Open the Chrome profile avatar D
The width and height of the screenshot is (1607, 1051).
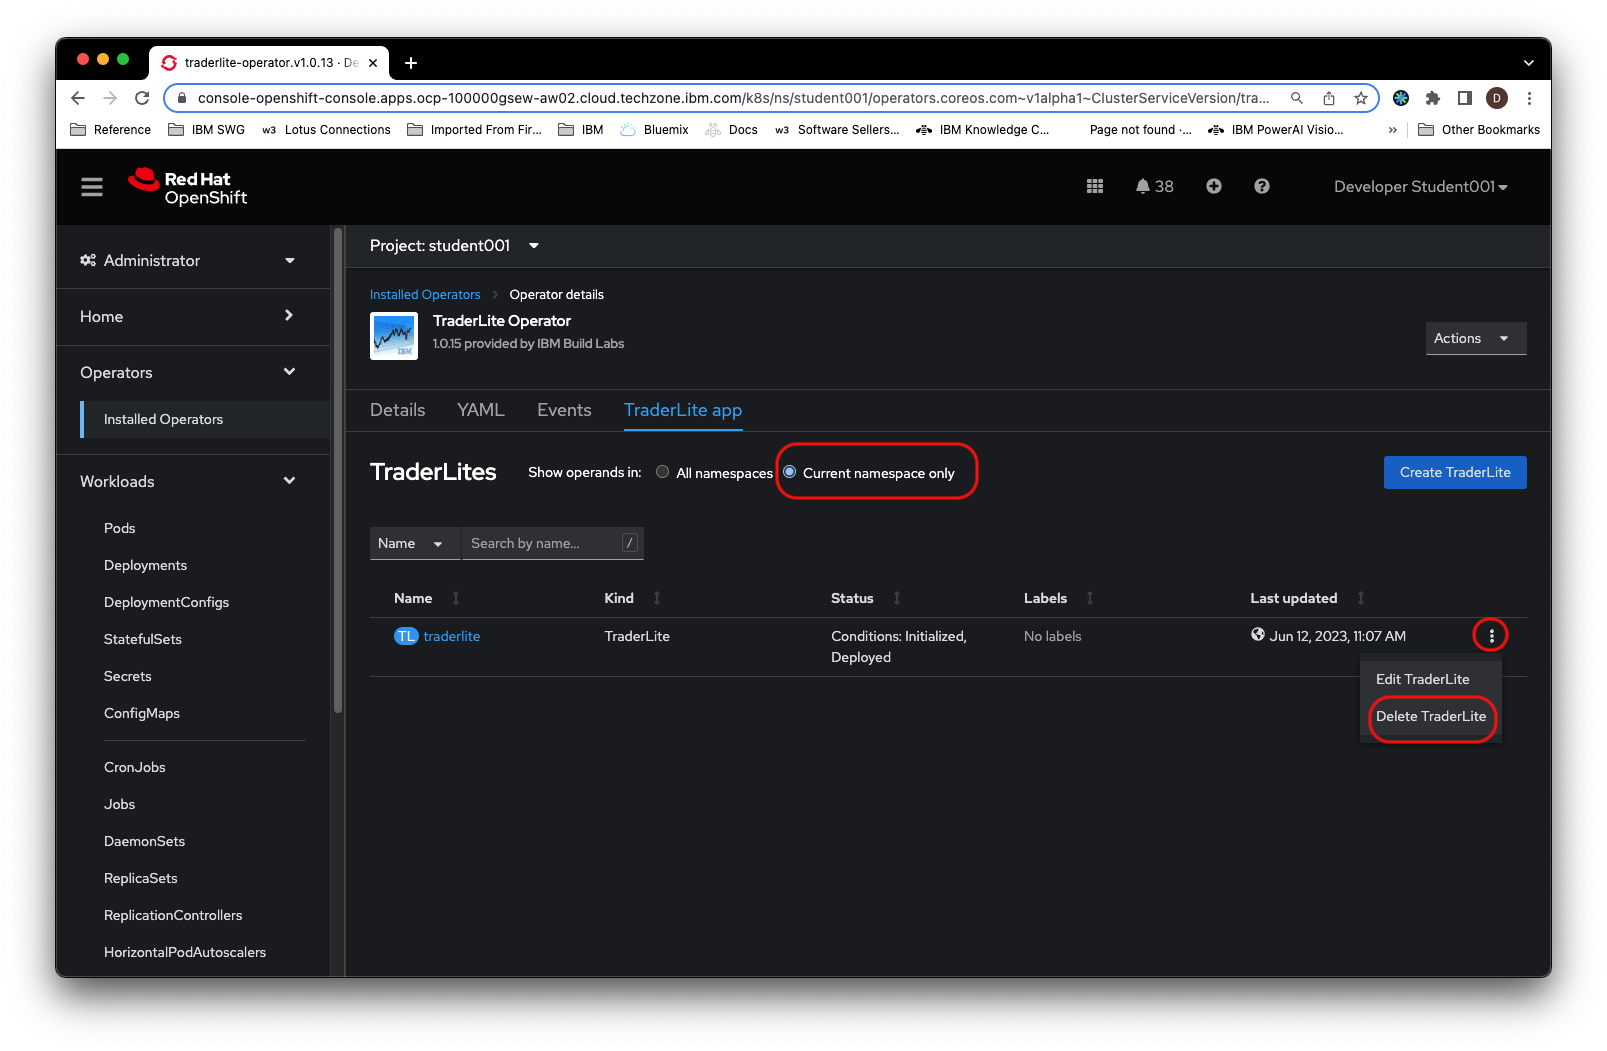pyautogui.click(x=1497, y=98)
